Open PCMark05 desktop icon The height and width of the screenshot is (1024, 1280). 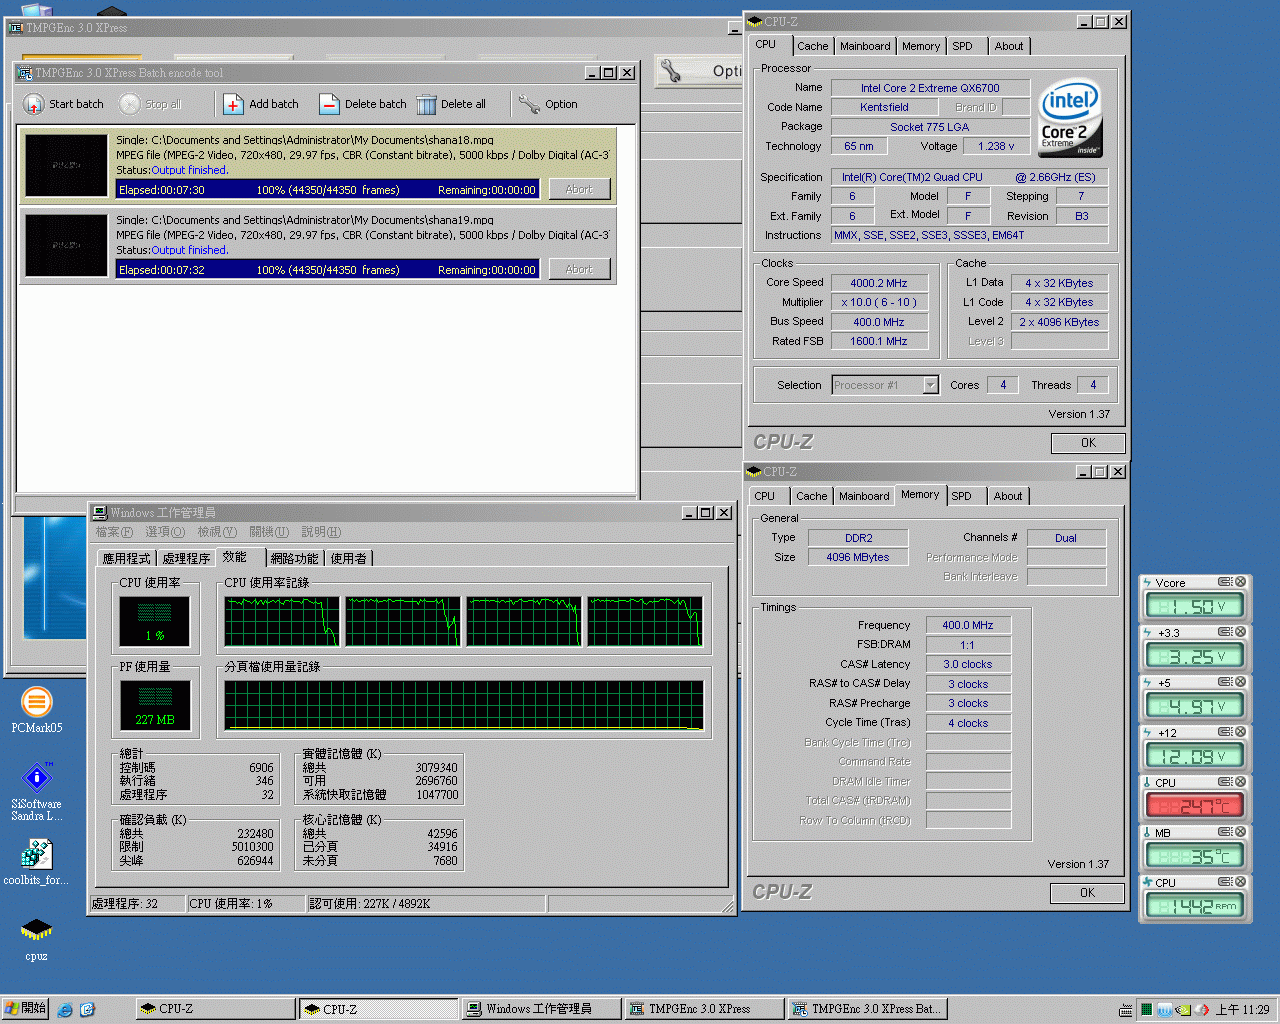[37, 710]
